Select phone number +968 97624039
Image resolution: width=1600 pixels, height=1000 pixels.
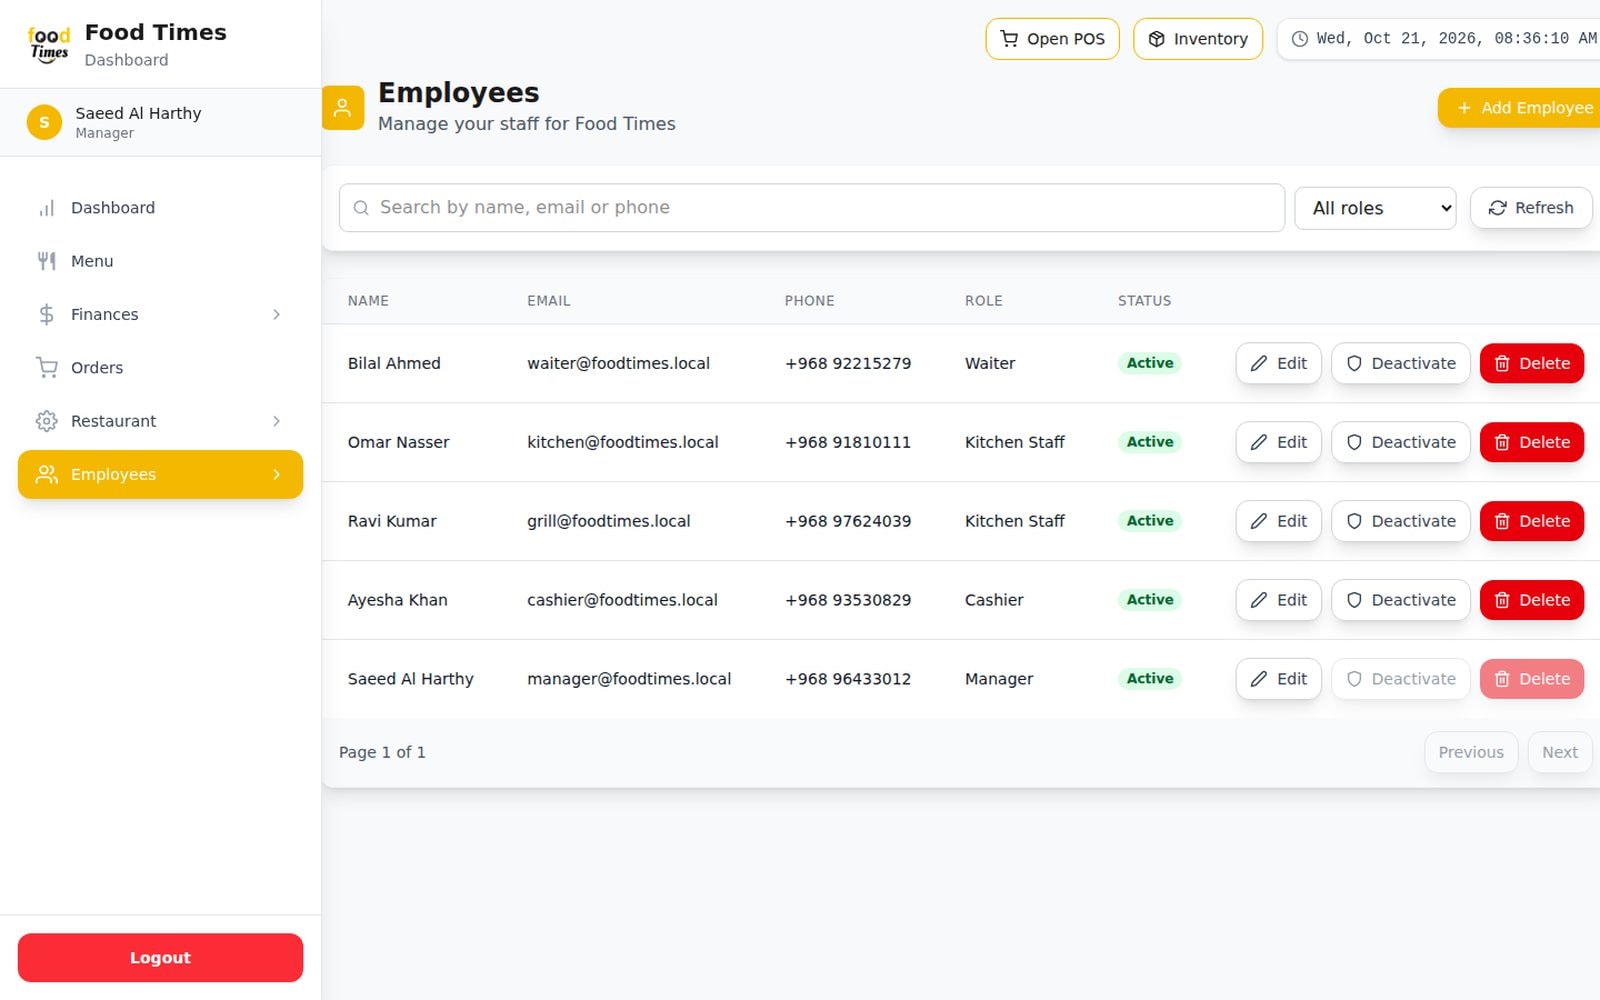pos(848,521)
